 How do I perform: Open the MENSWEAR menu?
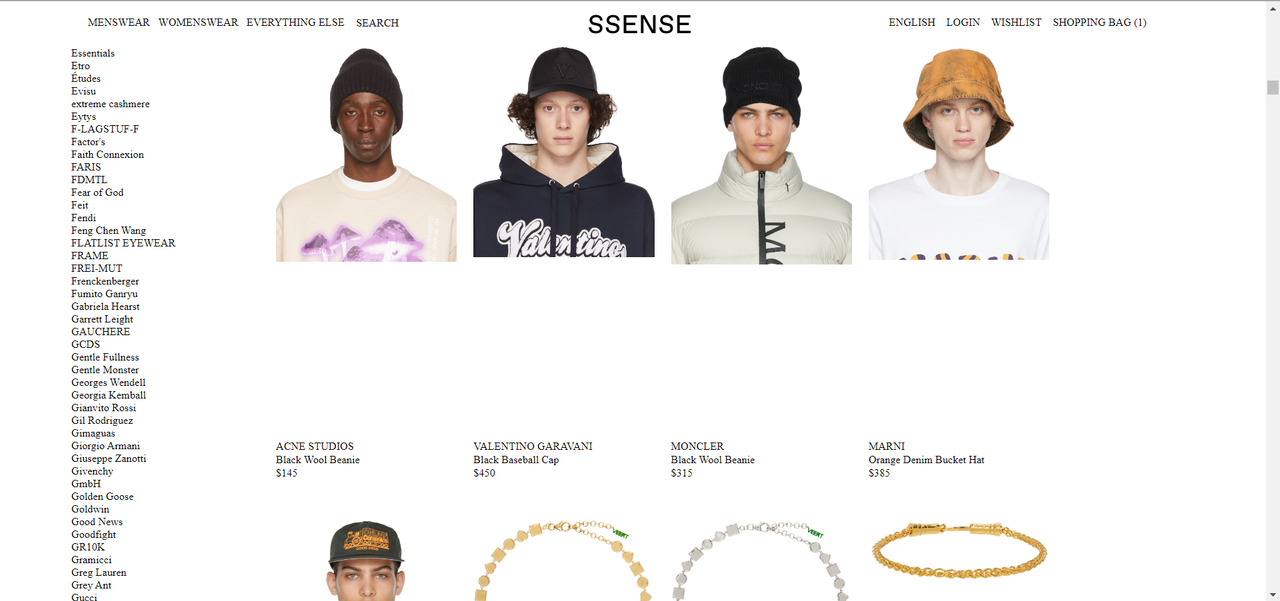pyautogui.click(x=119, y=22)
